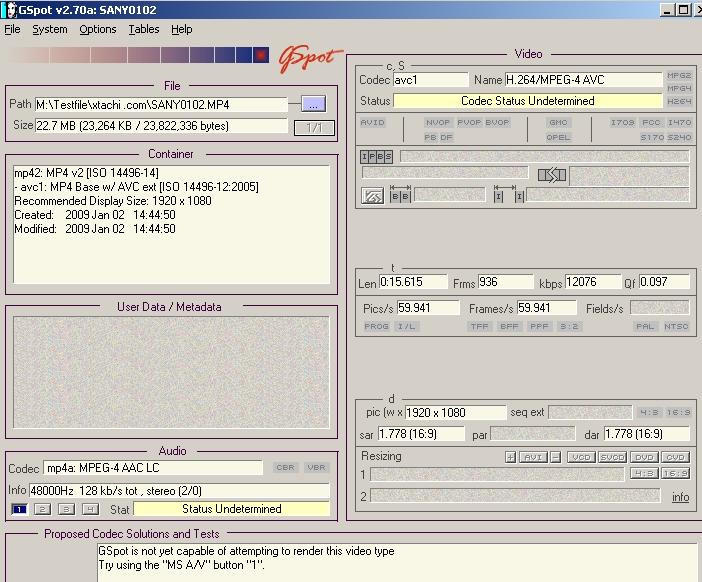Image resolution: width=702 pixels, height=582 pixels.
Task: Click 'Recommended Display Size: 1920 x 1080' line
Action: coord(113,201)
